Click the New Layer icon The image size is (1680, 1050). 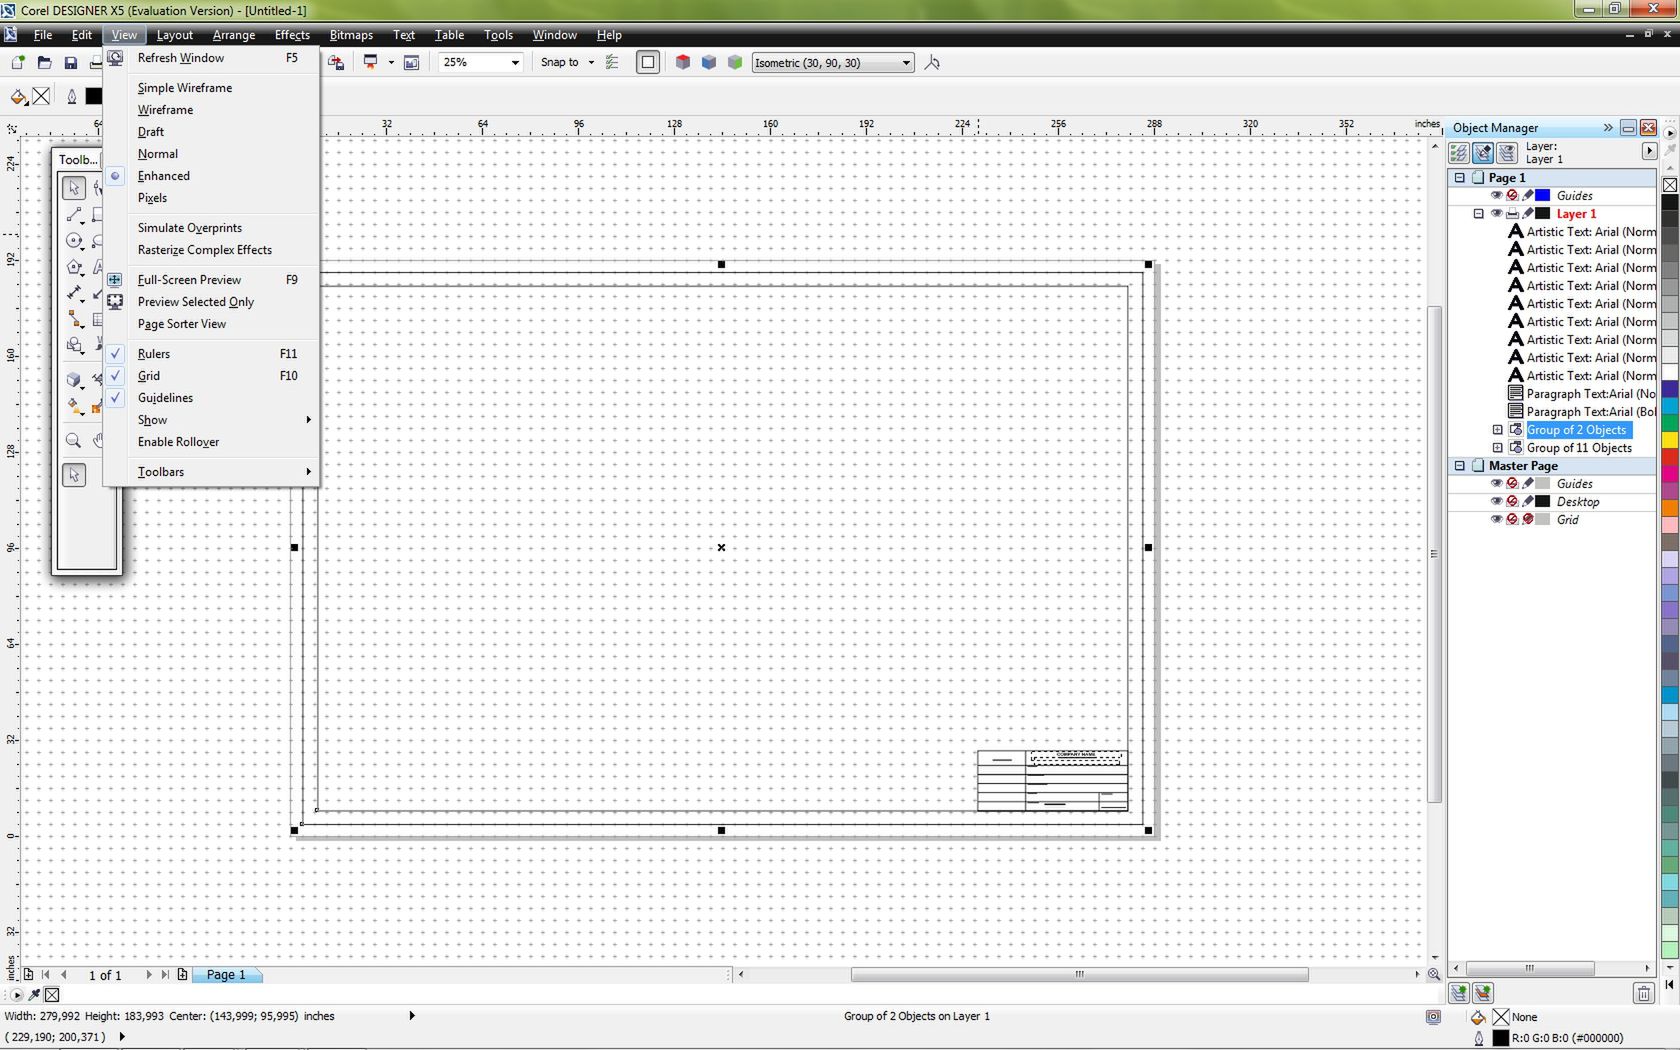coord(1459,993)
